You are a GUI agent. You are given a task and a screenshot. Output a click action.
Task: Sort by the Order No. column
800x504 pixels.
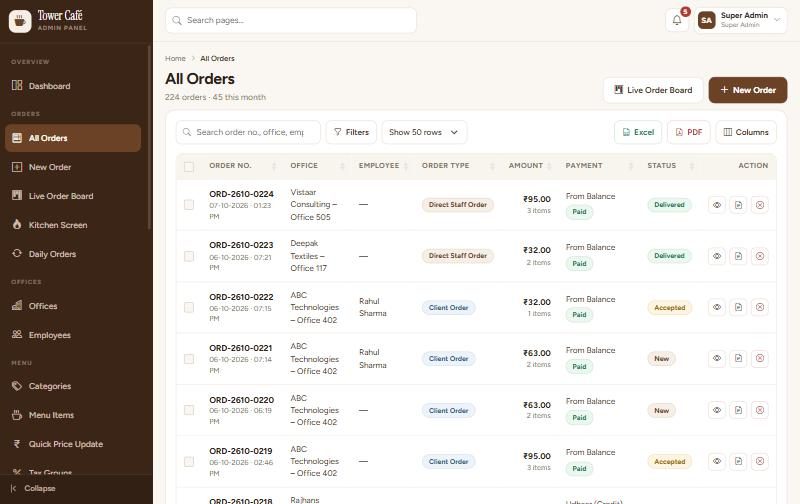point(243,166)
